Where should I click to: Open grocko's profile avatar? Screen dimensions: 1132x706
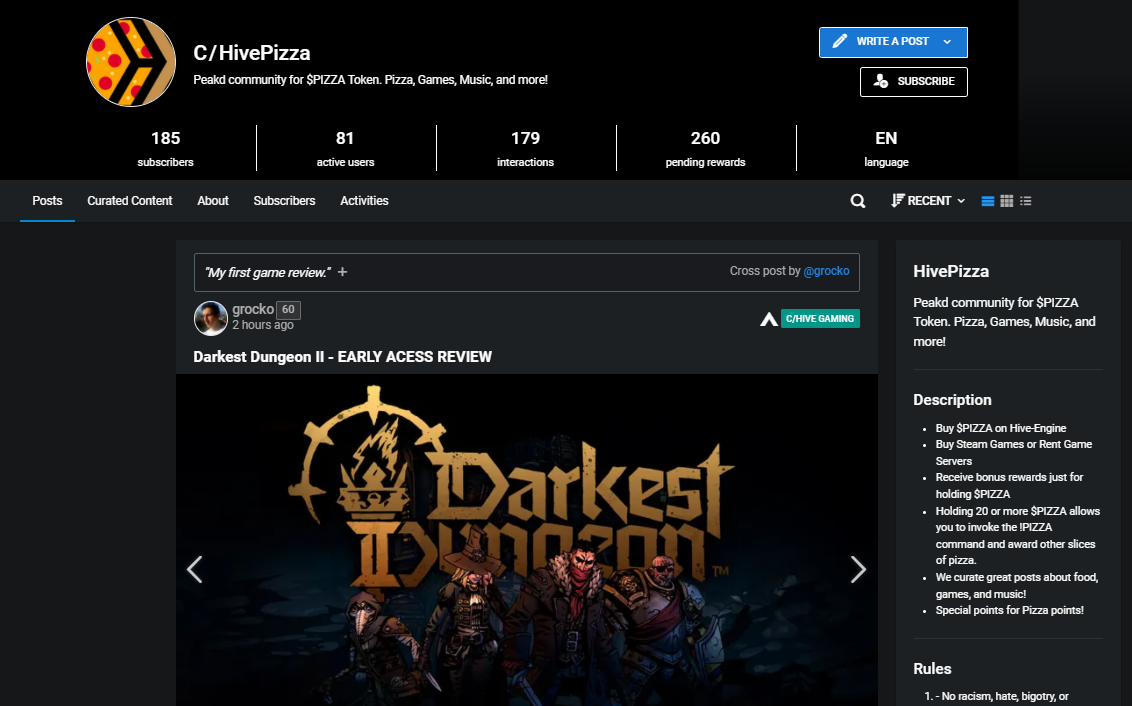pos(211,318)
